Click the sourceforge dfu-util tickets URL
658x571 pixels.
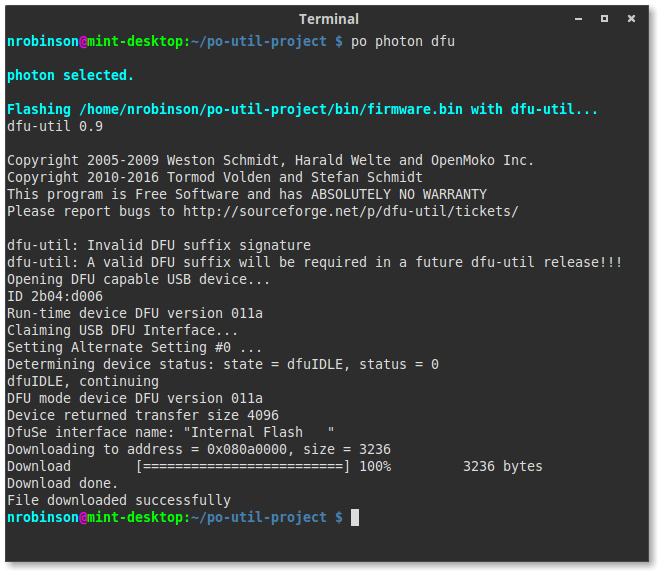pyautogui.click(x=351, y=211)
